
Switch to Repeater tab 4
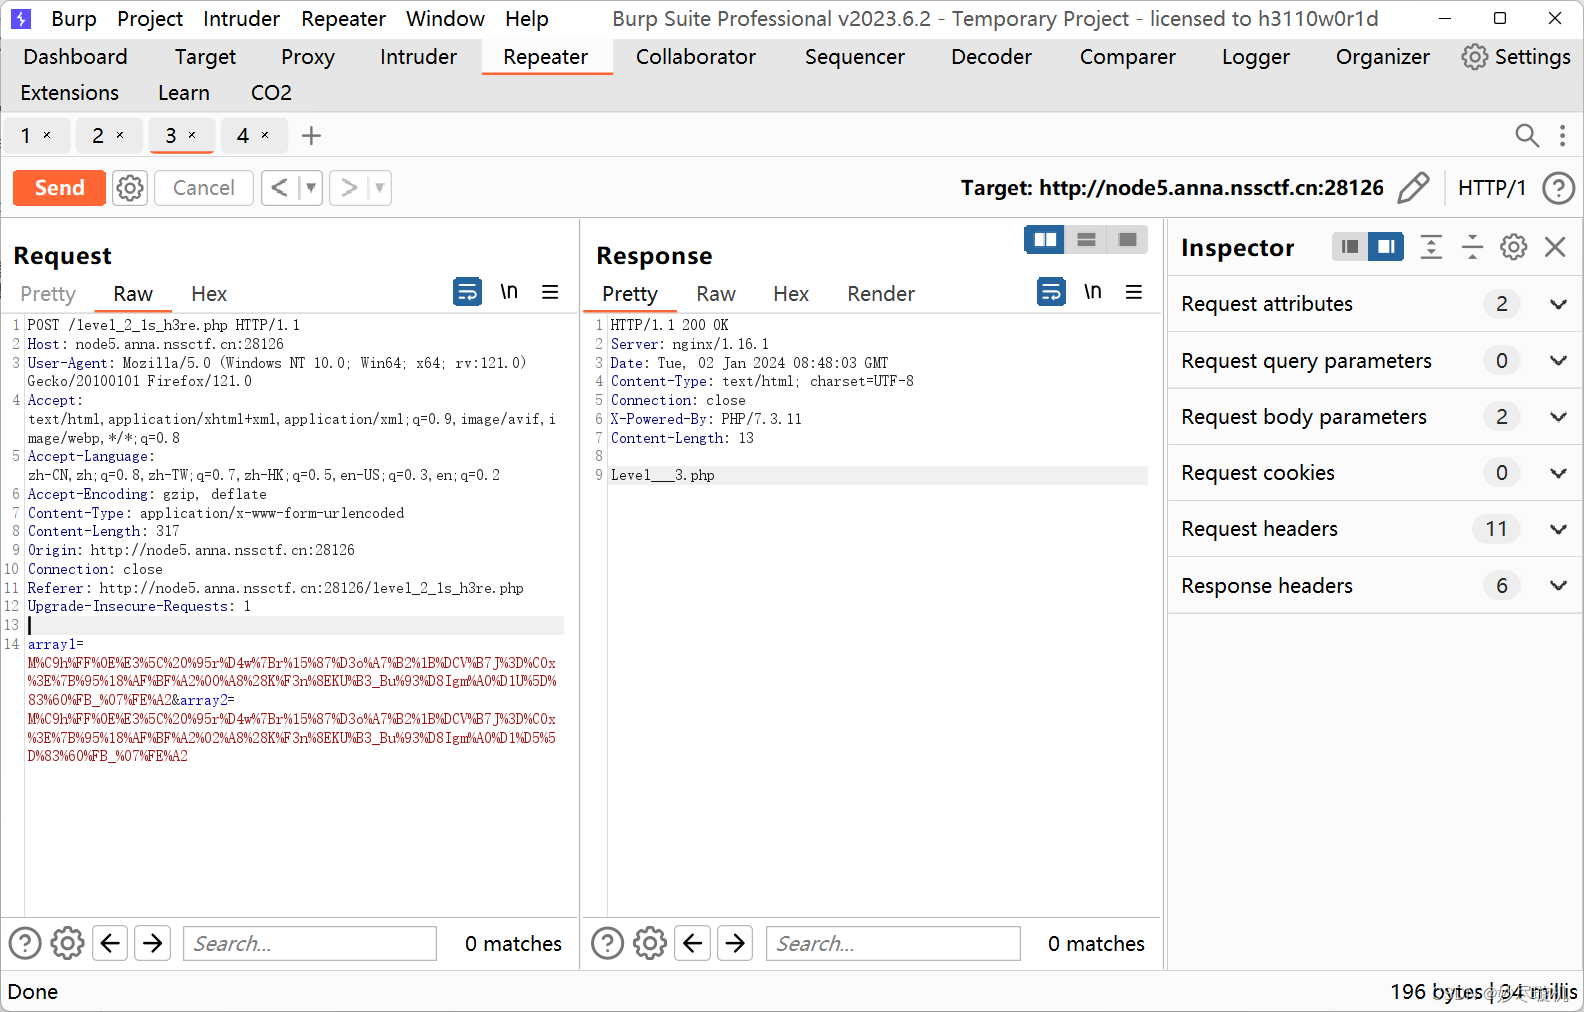click(243, 135)
